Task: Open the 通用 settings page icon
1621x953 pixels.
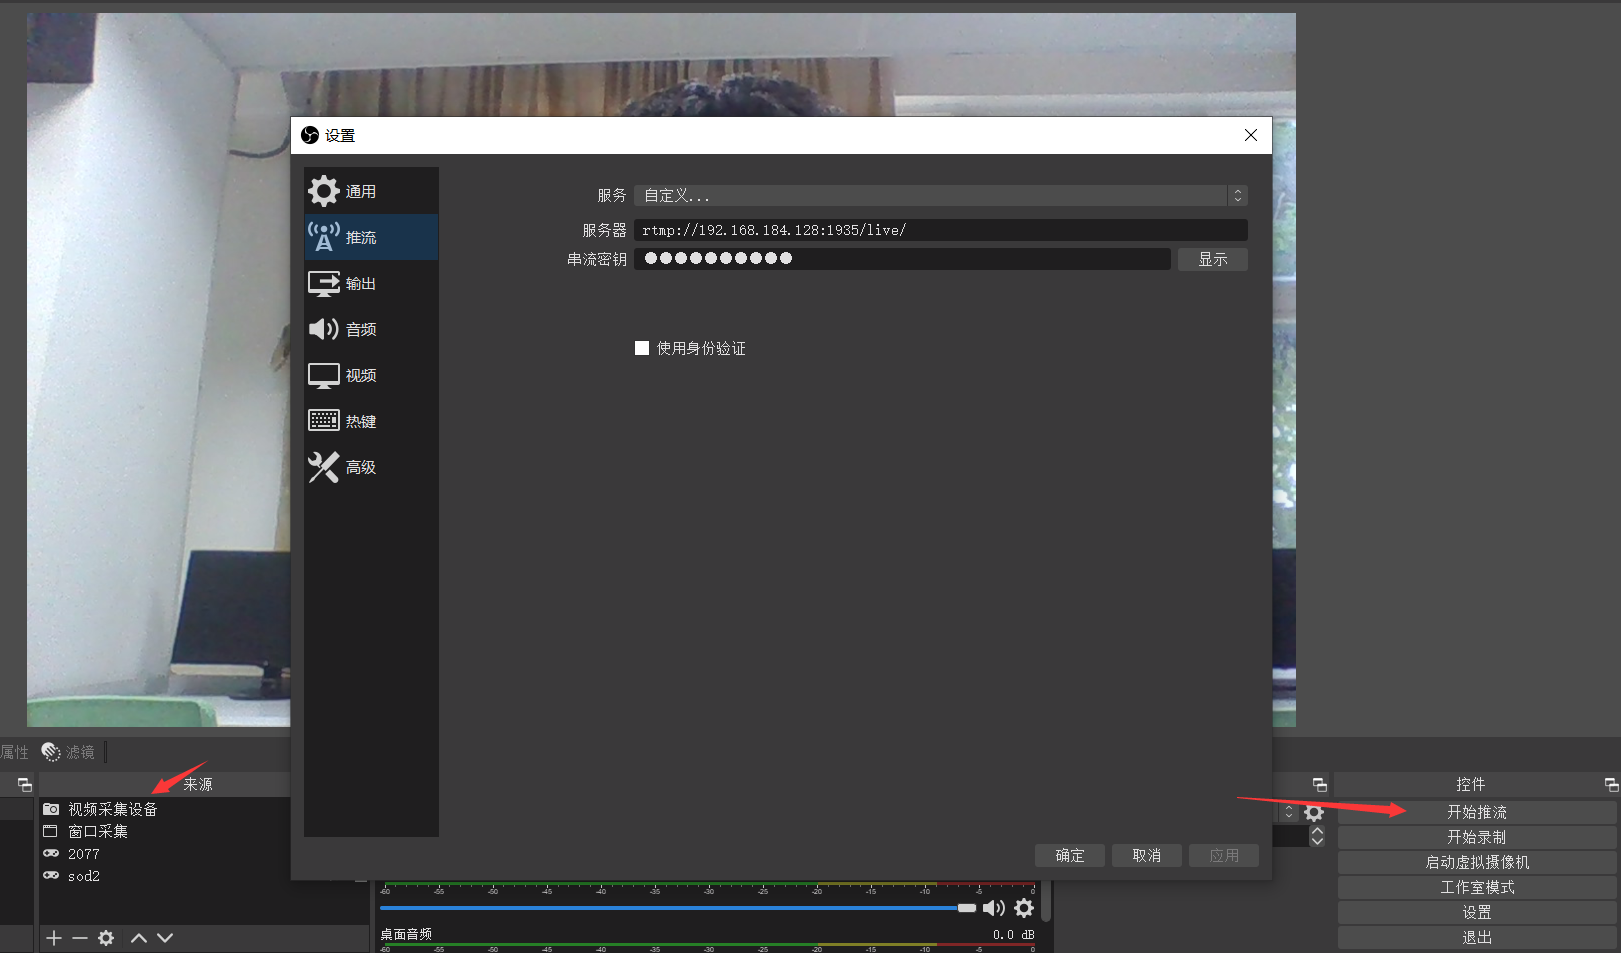Action: coord(324,191)
